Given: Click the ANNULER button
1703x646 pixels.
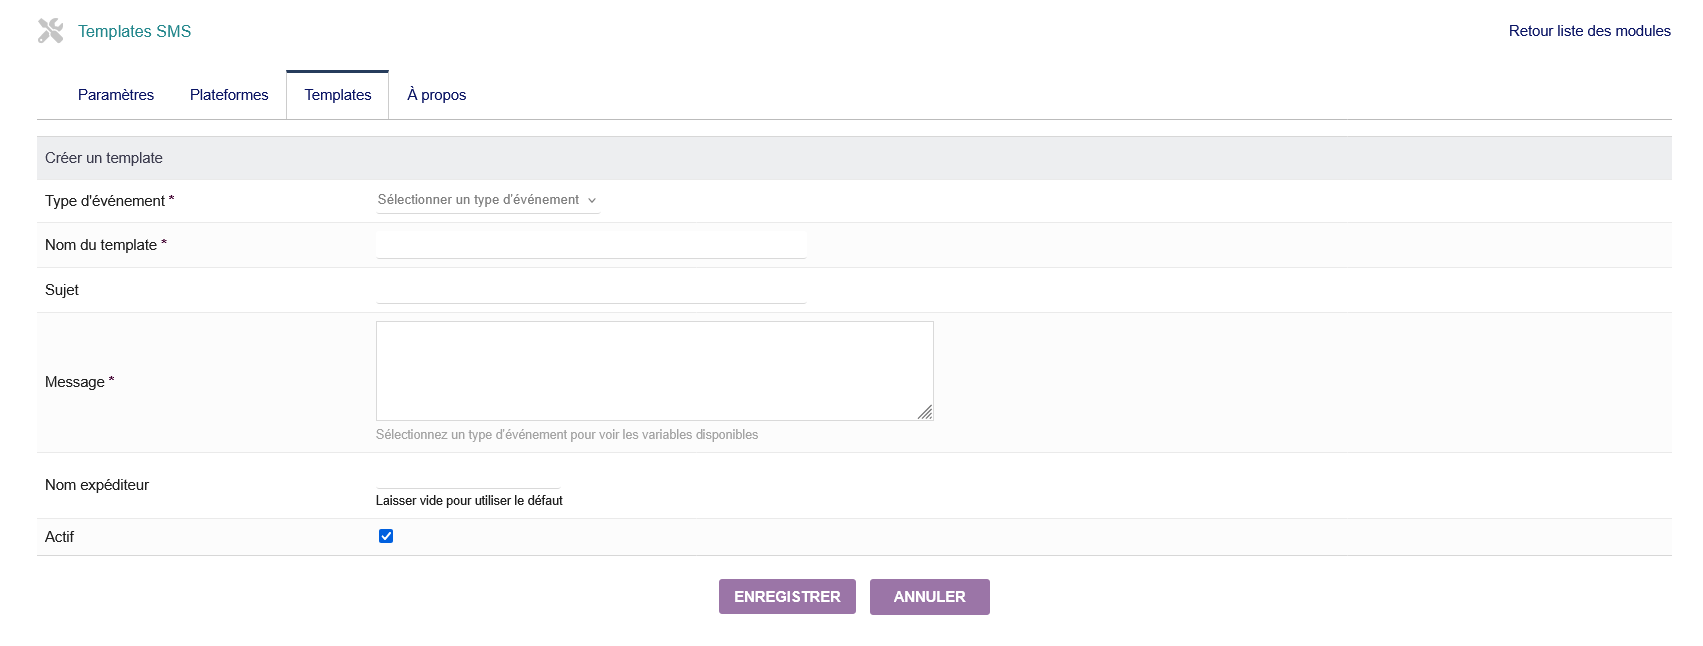Looking at the screenshot, I should pyautogui.click(x=929, y=597).
